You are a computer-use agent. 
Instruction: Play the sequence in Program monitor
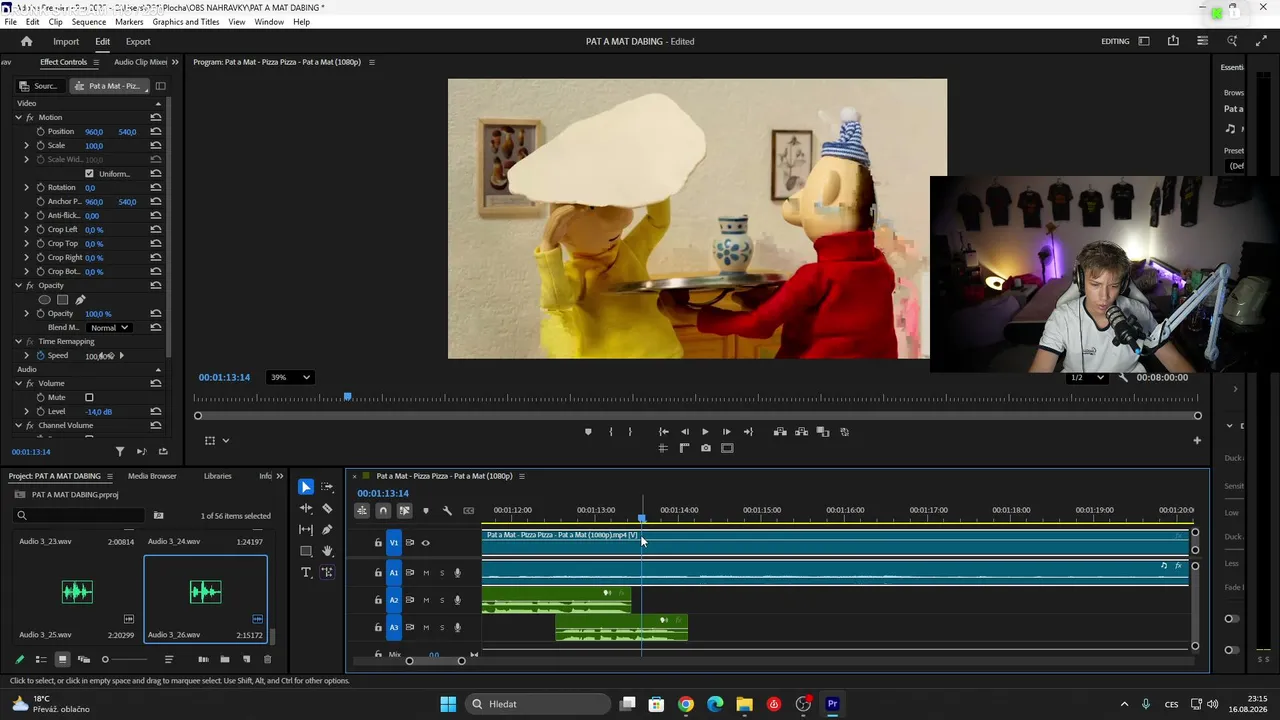705,432
